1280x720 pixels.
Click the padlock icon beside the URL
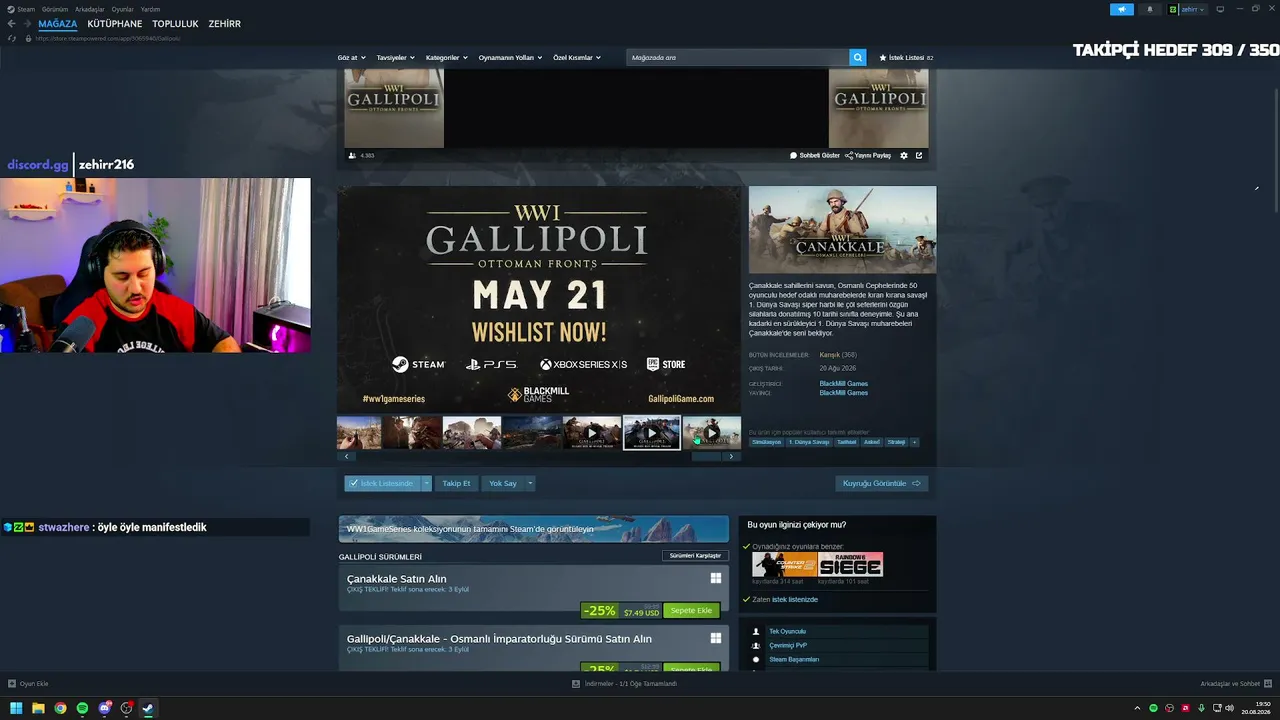click(28, 38)
